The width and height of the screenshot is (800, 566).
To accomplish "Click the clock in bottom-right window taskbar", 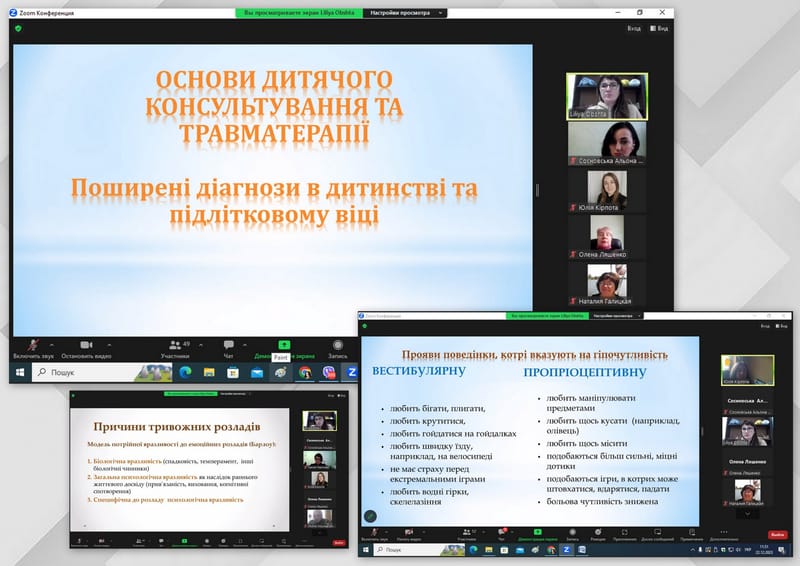I will (x=764, y=550).
